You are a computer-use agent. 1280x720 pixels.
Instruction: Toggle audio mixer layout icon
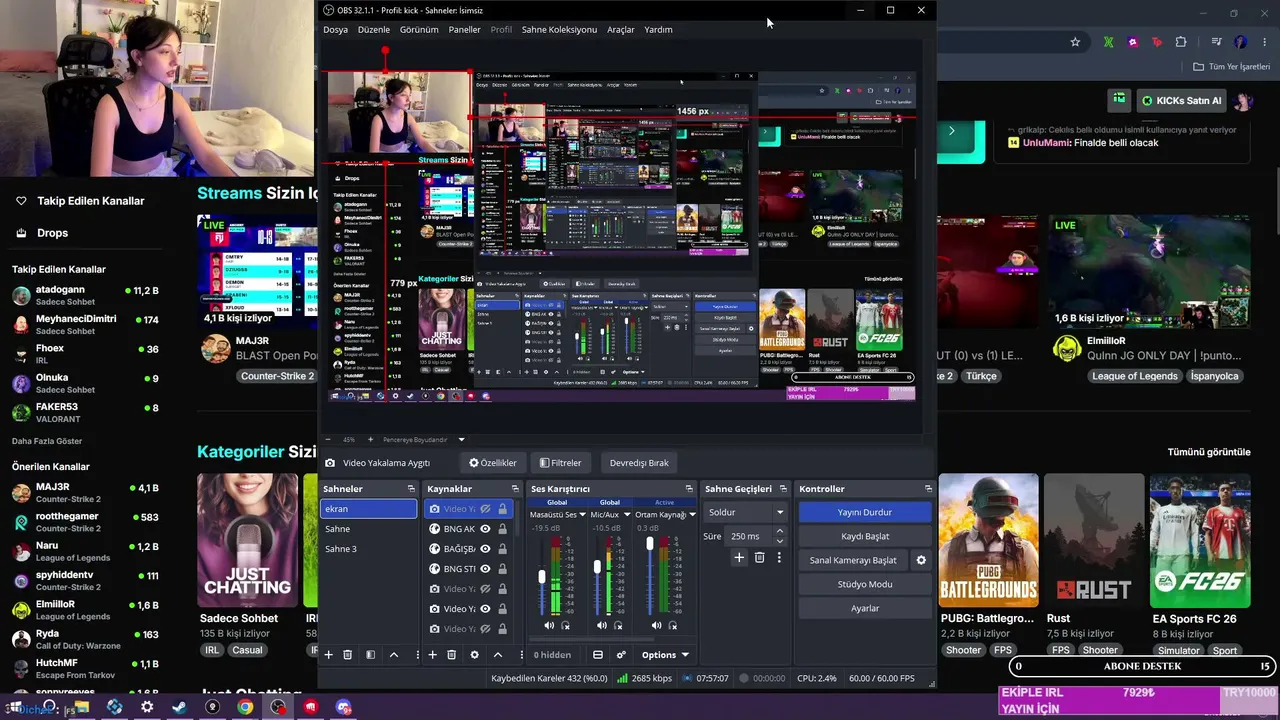pos(598,655)
